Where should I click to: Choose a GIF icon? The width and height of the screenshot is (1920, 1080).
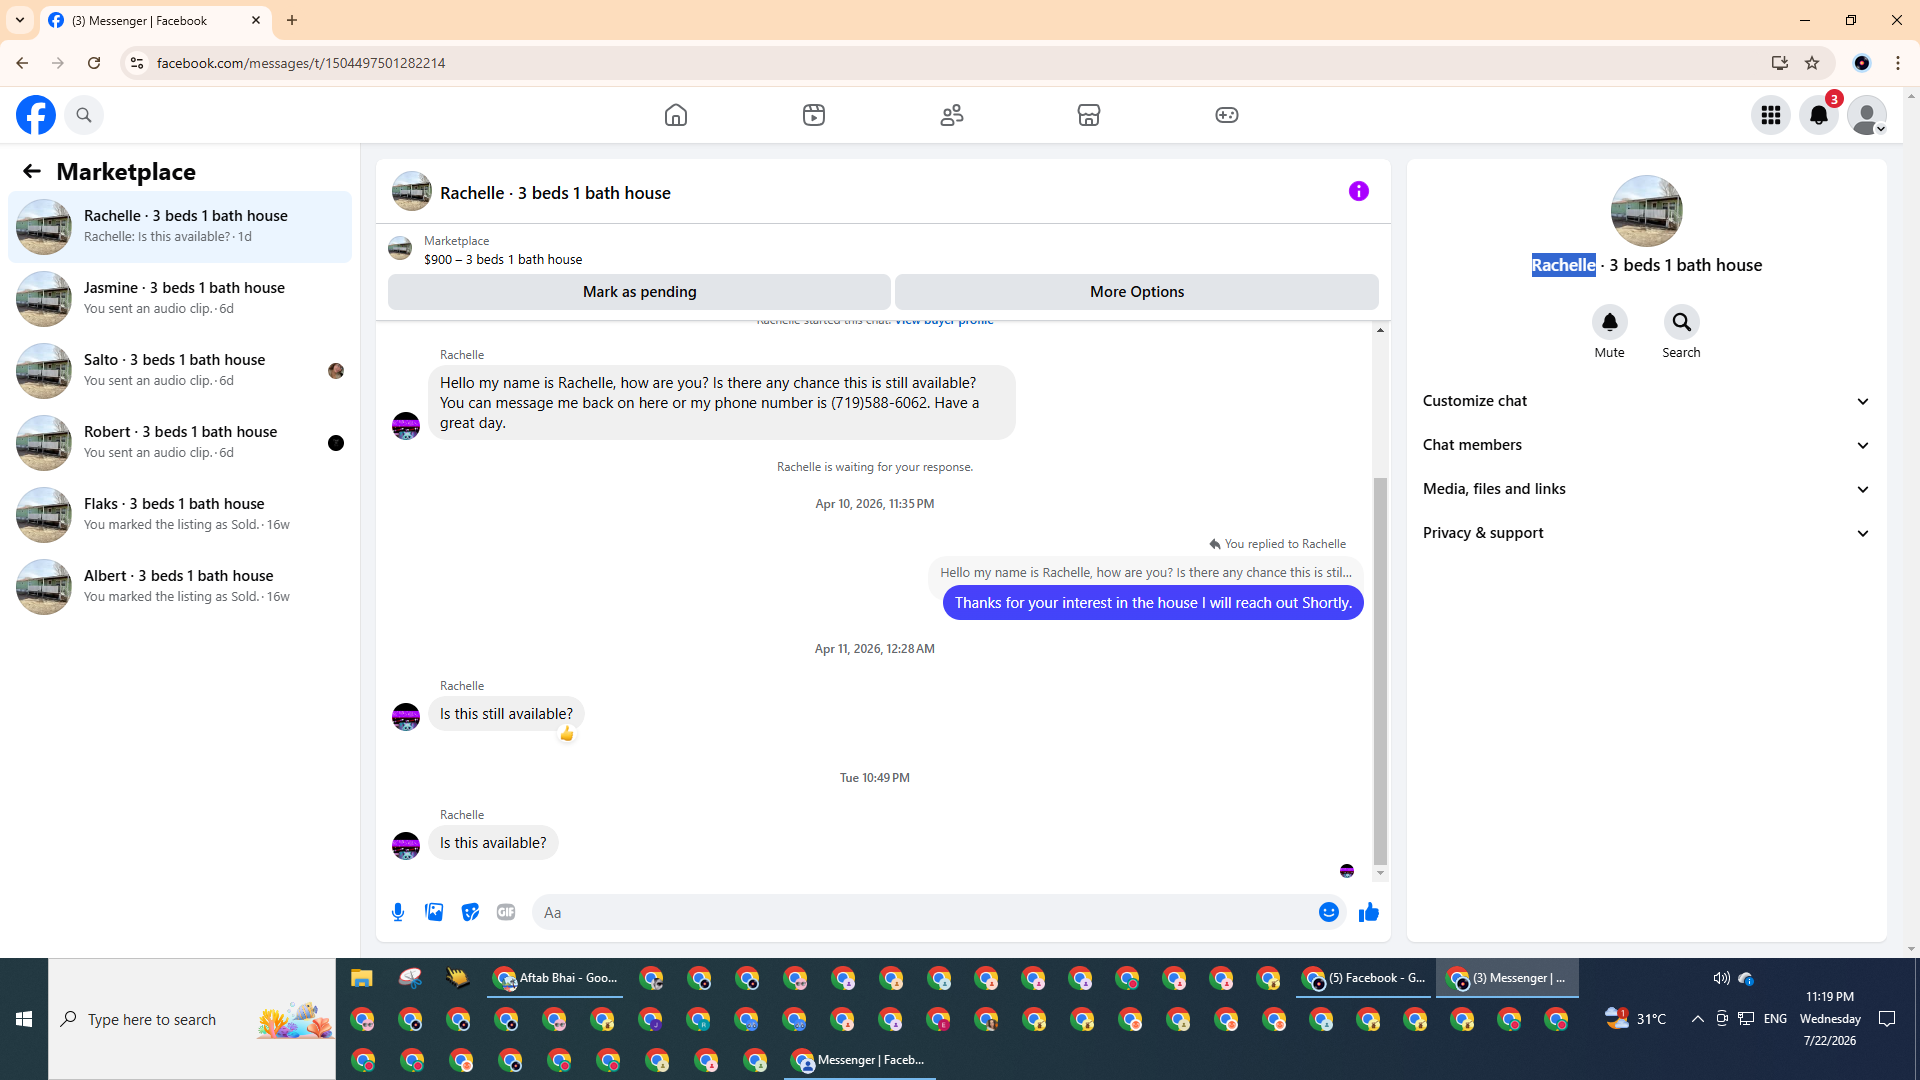click(506, 912)
